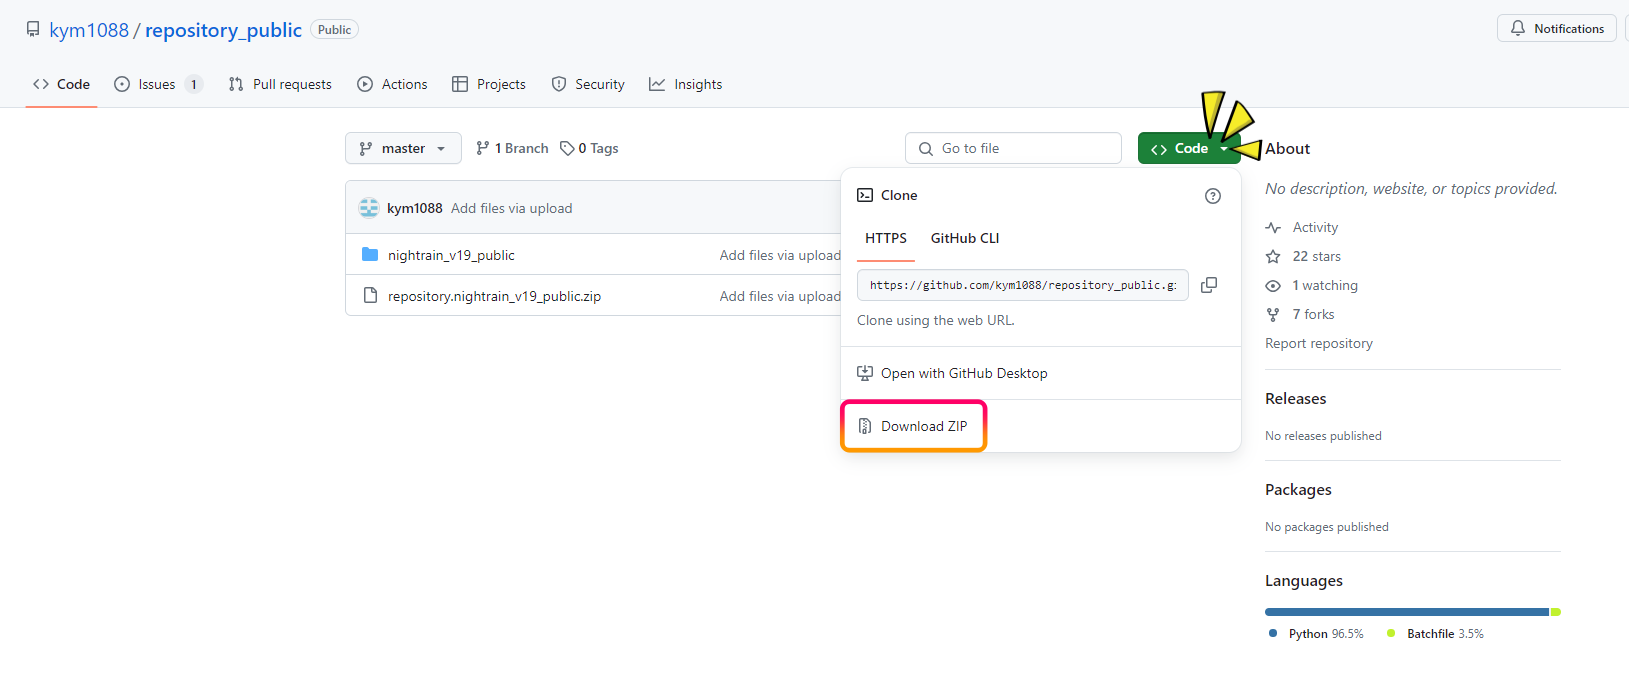The height and width of the screenshot is (675, 1629).
Task: Click the star icon beside 22 stars
Action: (1273, 256)
